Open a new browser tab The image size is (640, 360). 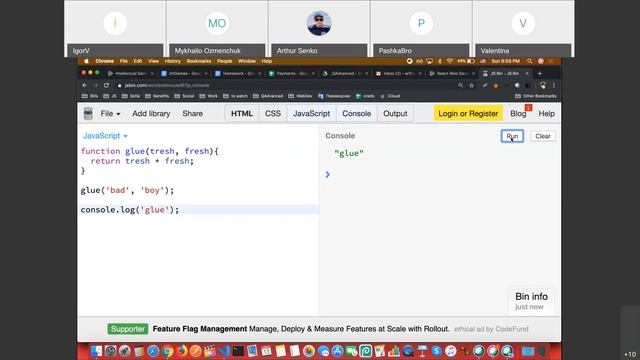point(540,73)
